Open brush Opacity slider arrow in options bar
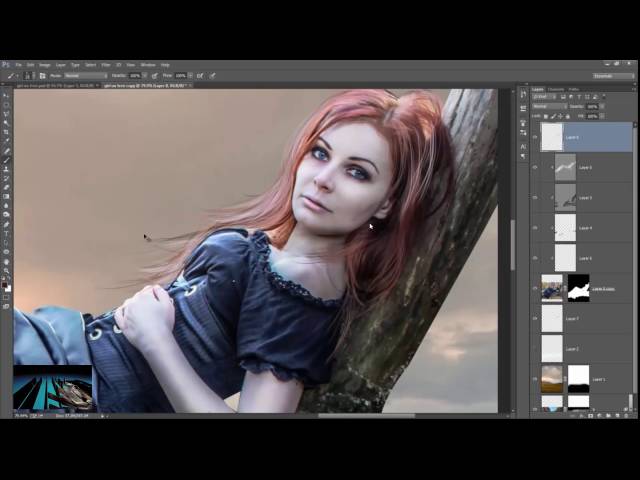 tap(145, 76)
